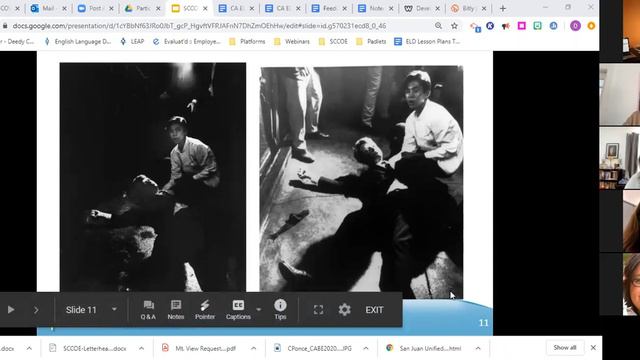This screenshot has height=360, width=640.
Task: Activate the laser Pointer
Action: point(205,310)
